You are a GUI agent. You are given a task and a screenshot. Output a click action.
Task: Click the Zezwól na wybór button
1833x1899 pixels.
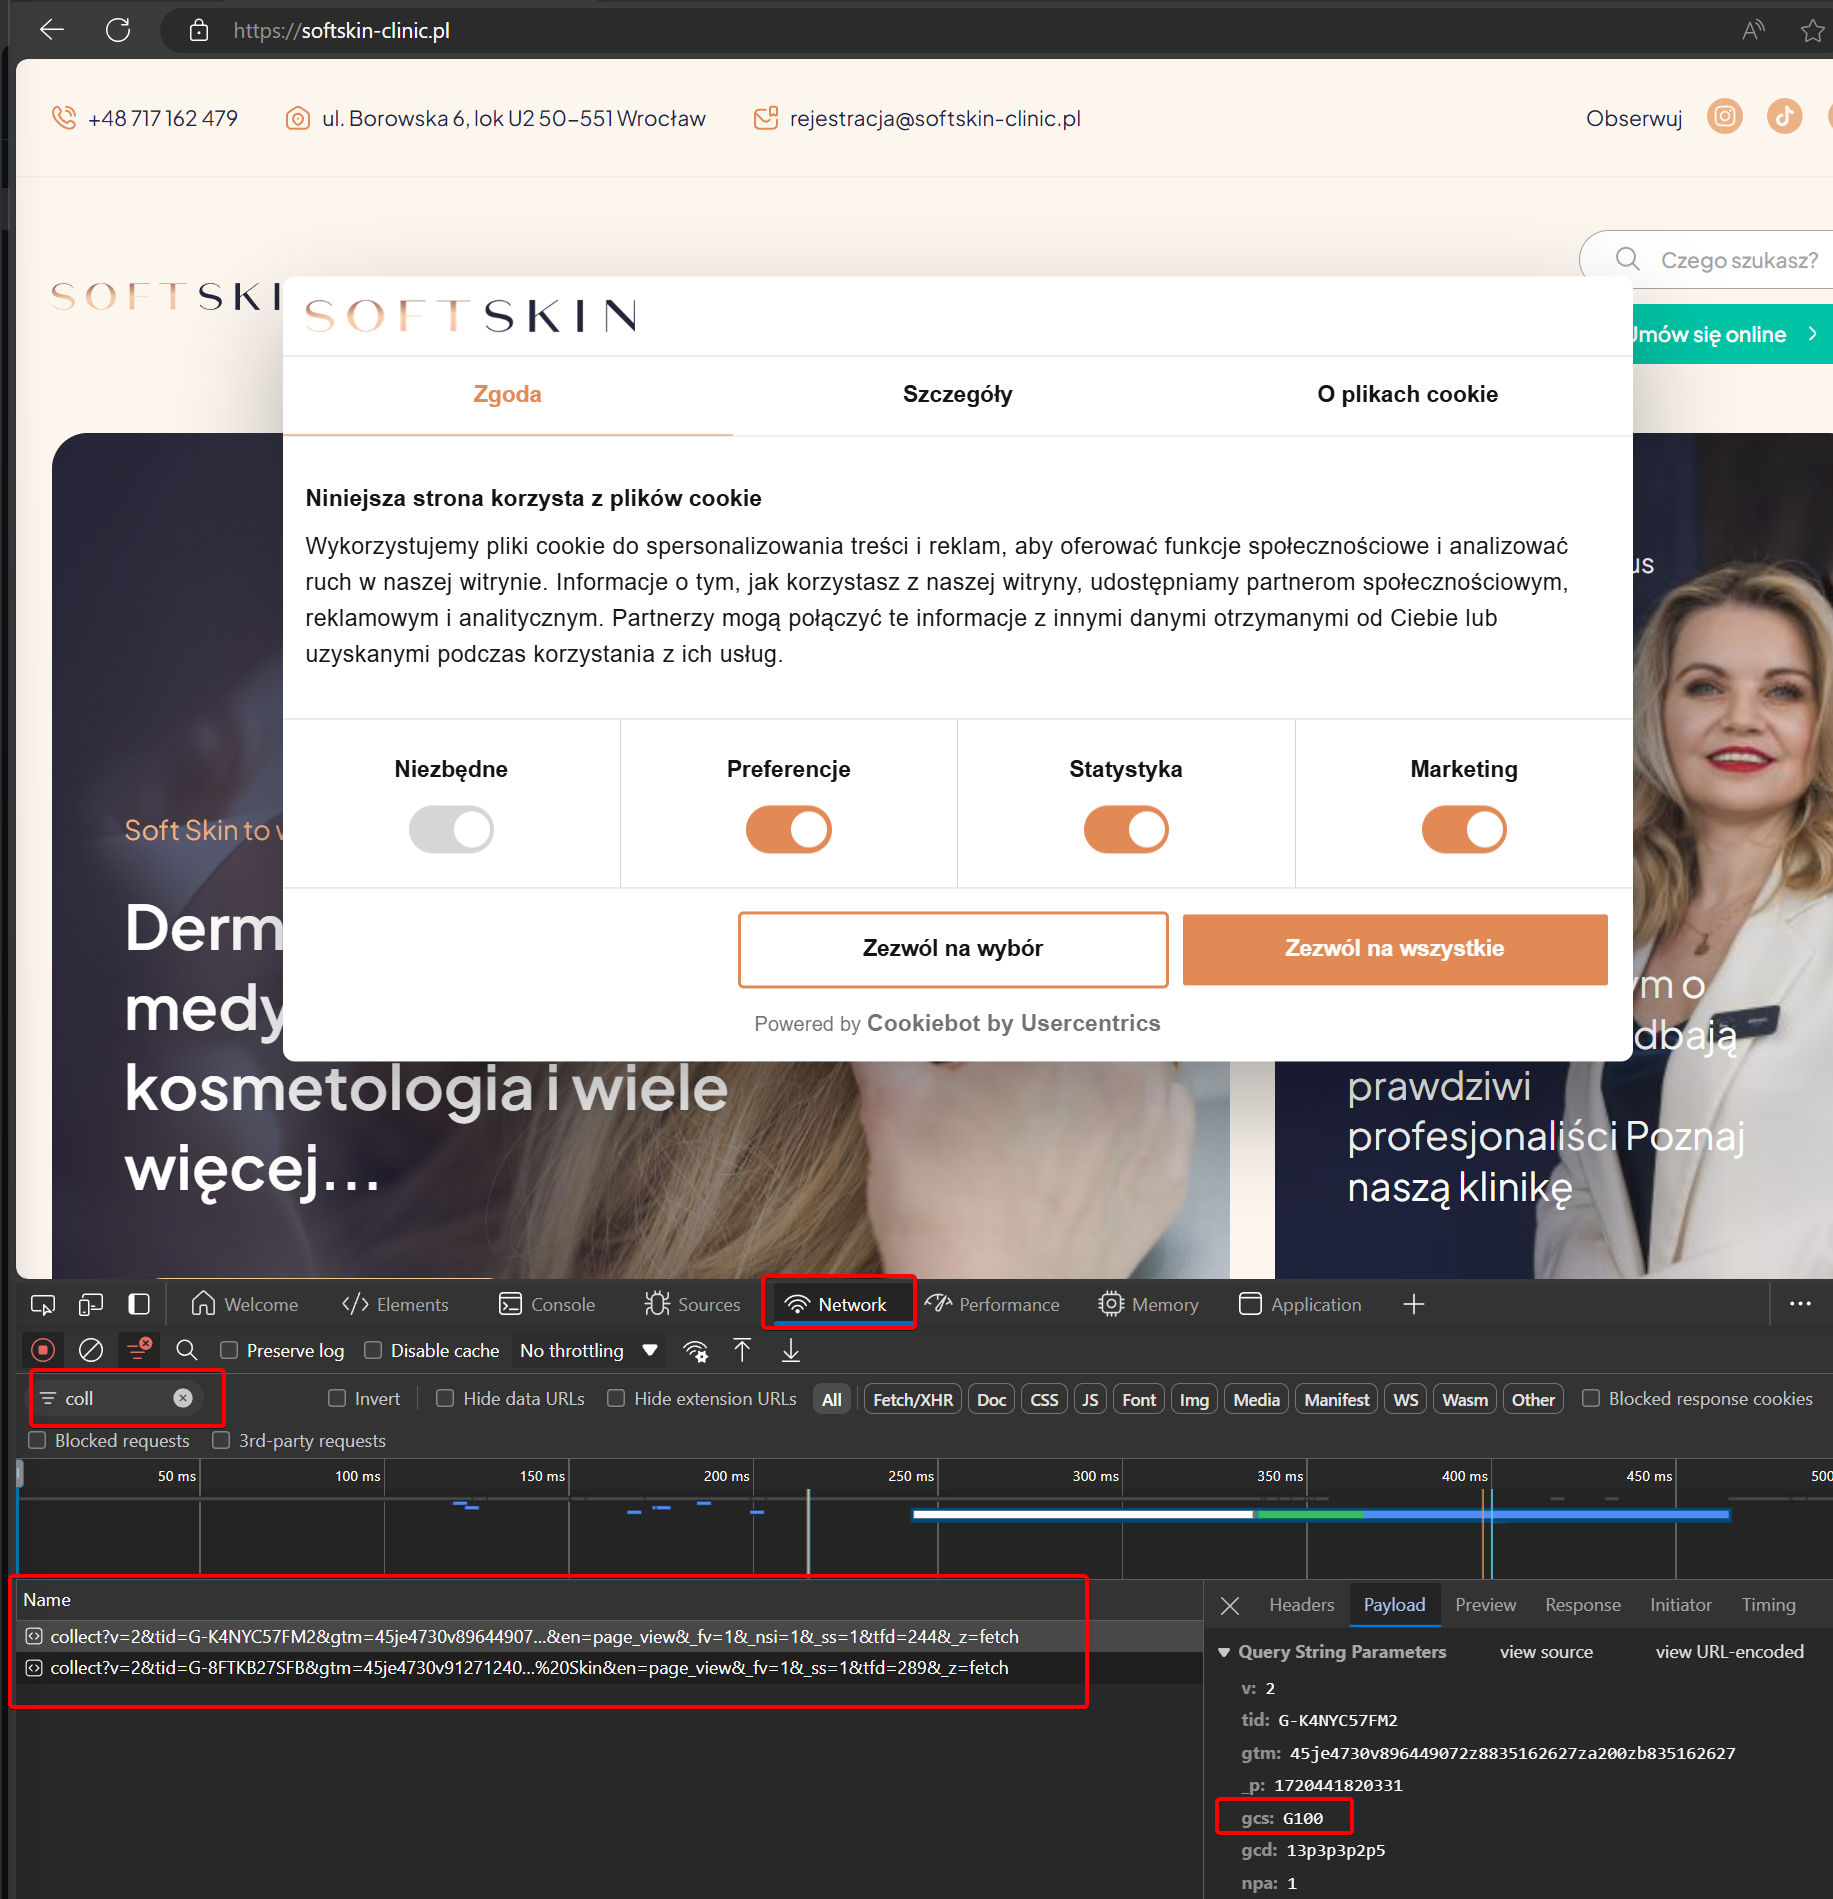point(952,949)
